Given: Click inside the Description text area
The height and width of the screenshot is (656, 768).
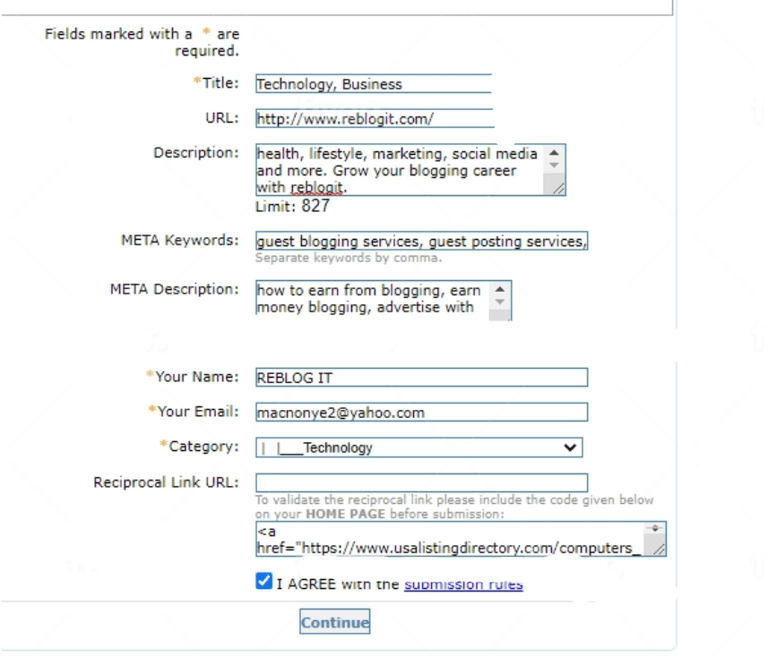Looking at the screenshot, I should (398, 170).
